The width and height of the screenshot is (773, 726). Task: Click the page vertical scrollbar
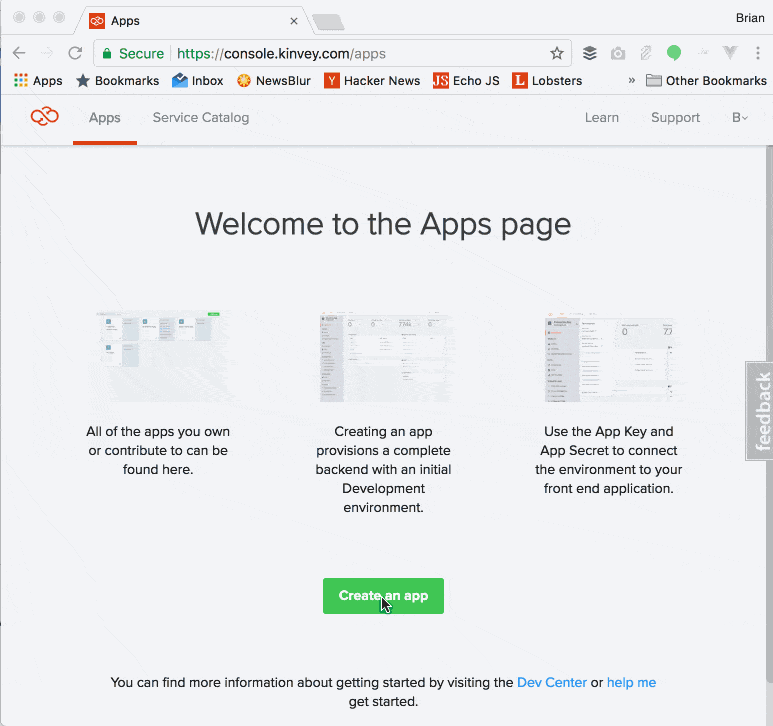pyautogui.click(x=769, y=414)
